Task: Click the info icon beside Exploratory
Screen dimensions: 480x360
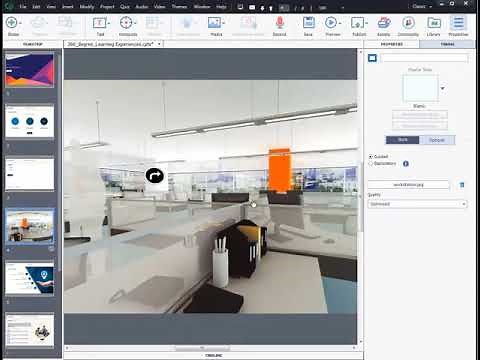Action: pyautogui.click(x=406, y=164)
